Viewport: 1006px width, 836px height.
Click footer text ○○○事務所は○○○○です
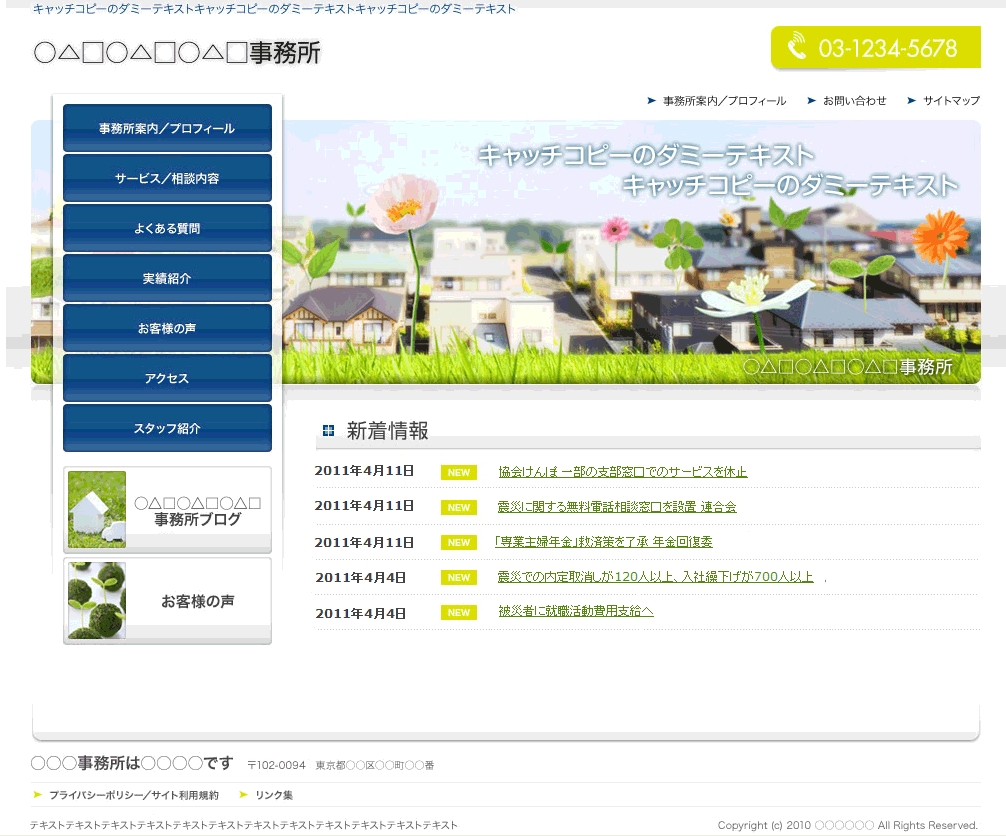point(132,763)
